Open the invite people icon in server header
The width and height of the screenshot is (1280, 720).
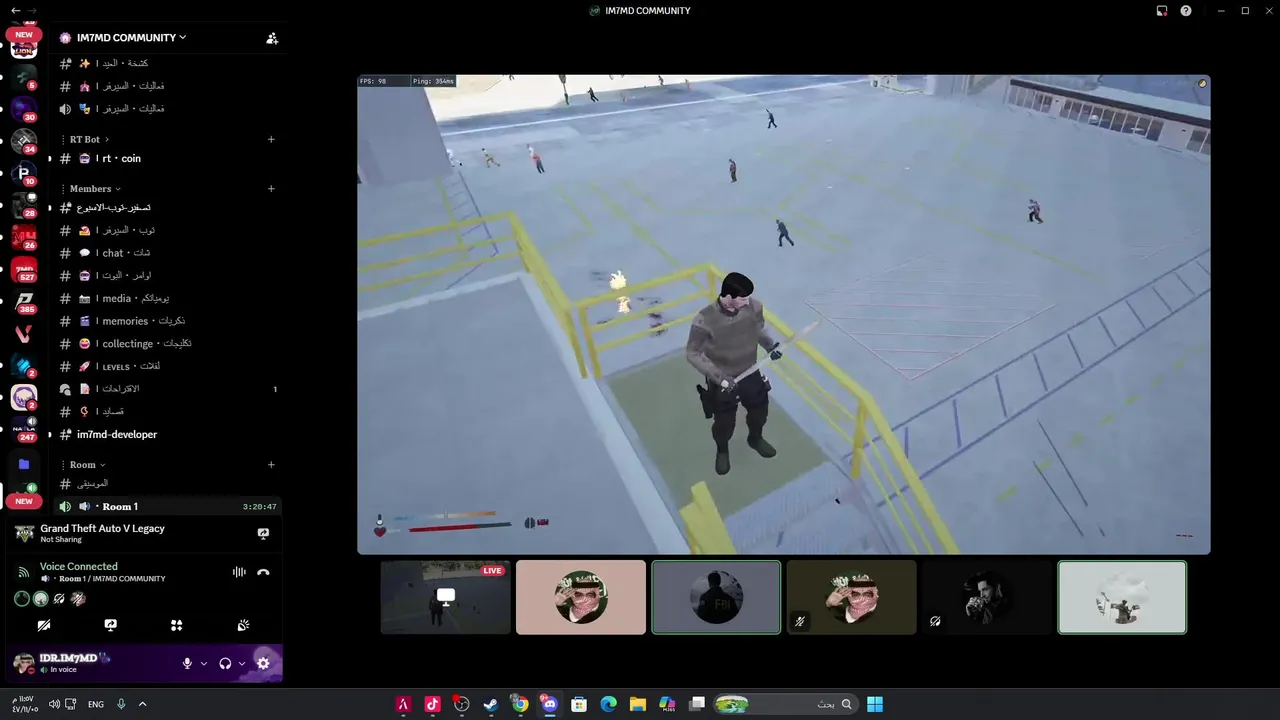pyautogui.click(x=272, y=38)
